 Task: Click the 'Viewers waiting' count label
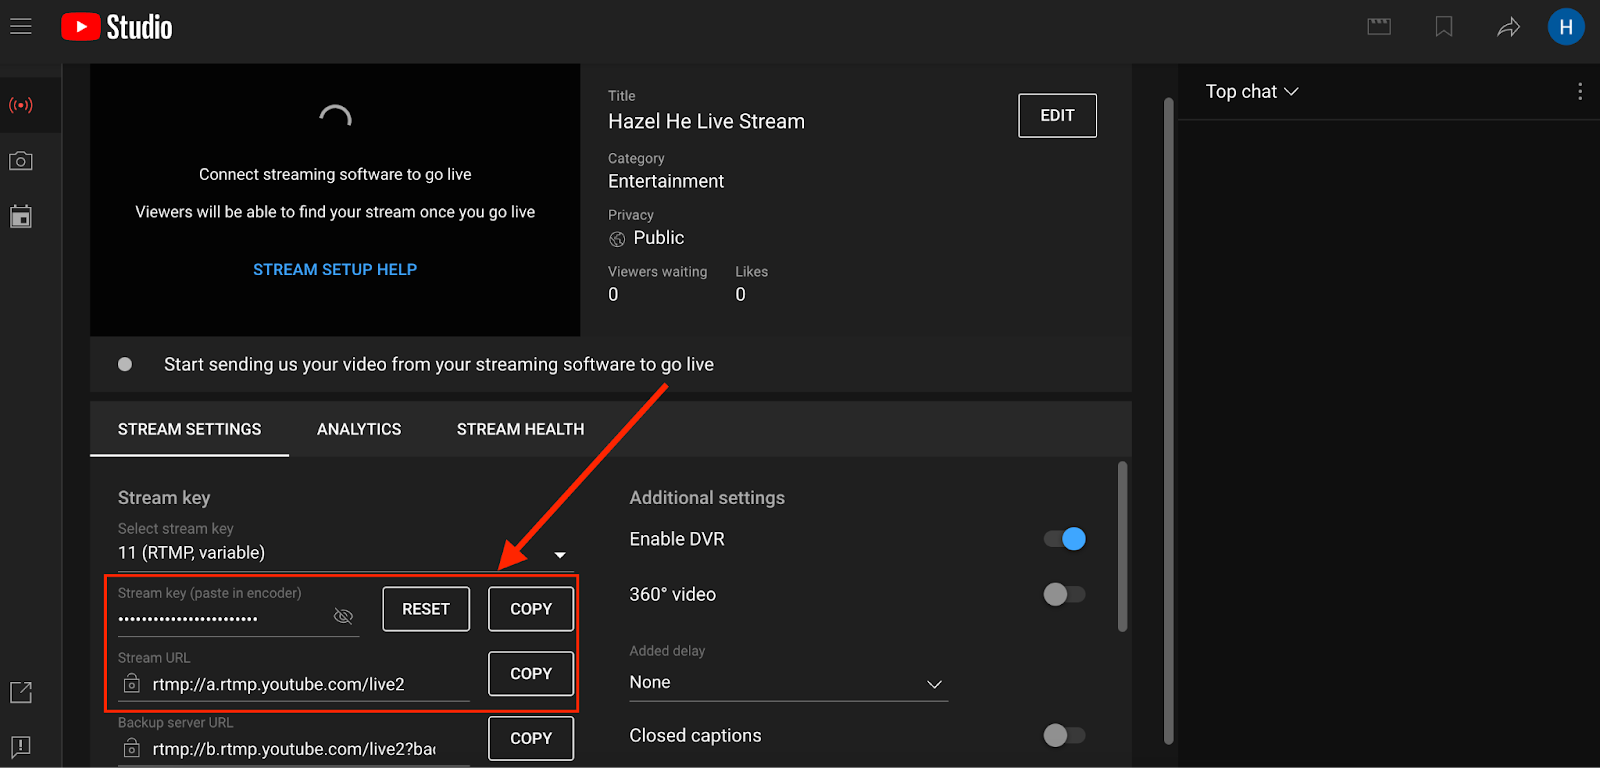coord(657,272)
